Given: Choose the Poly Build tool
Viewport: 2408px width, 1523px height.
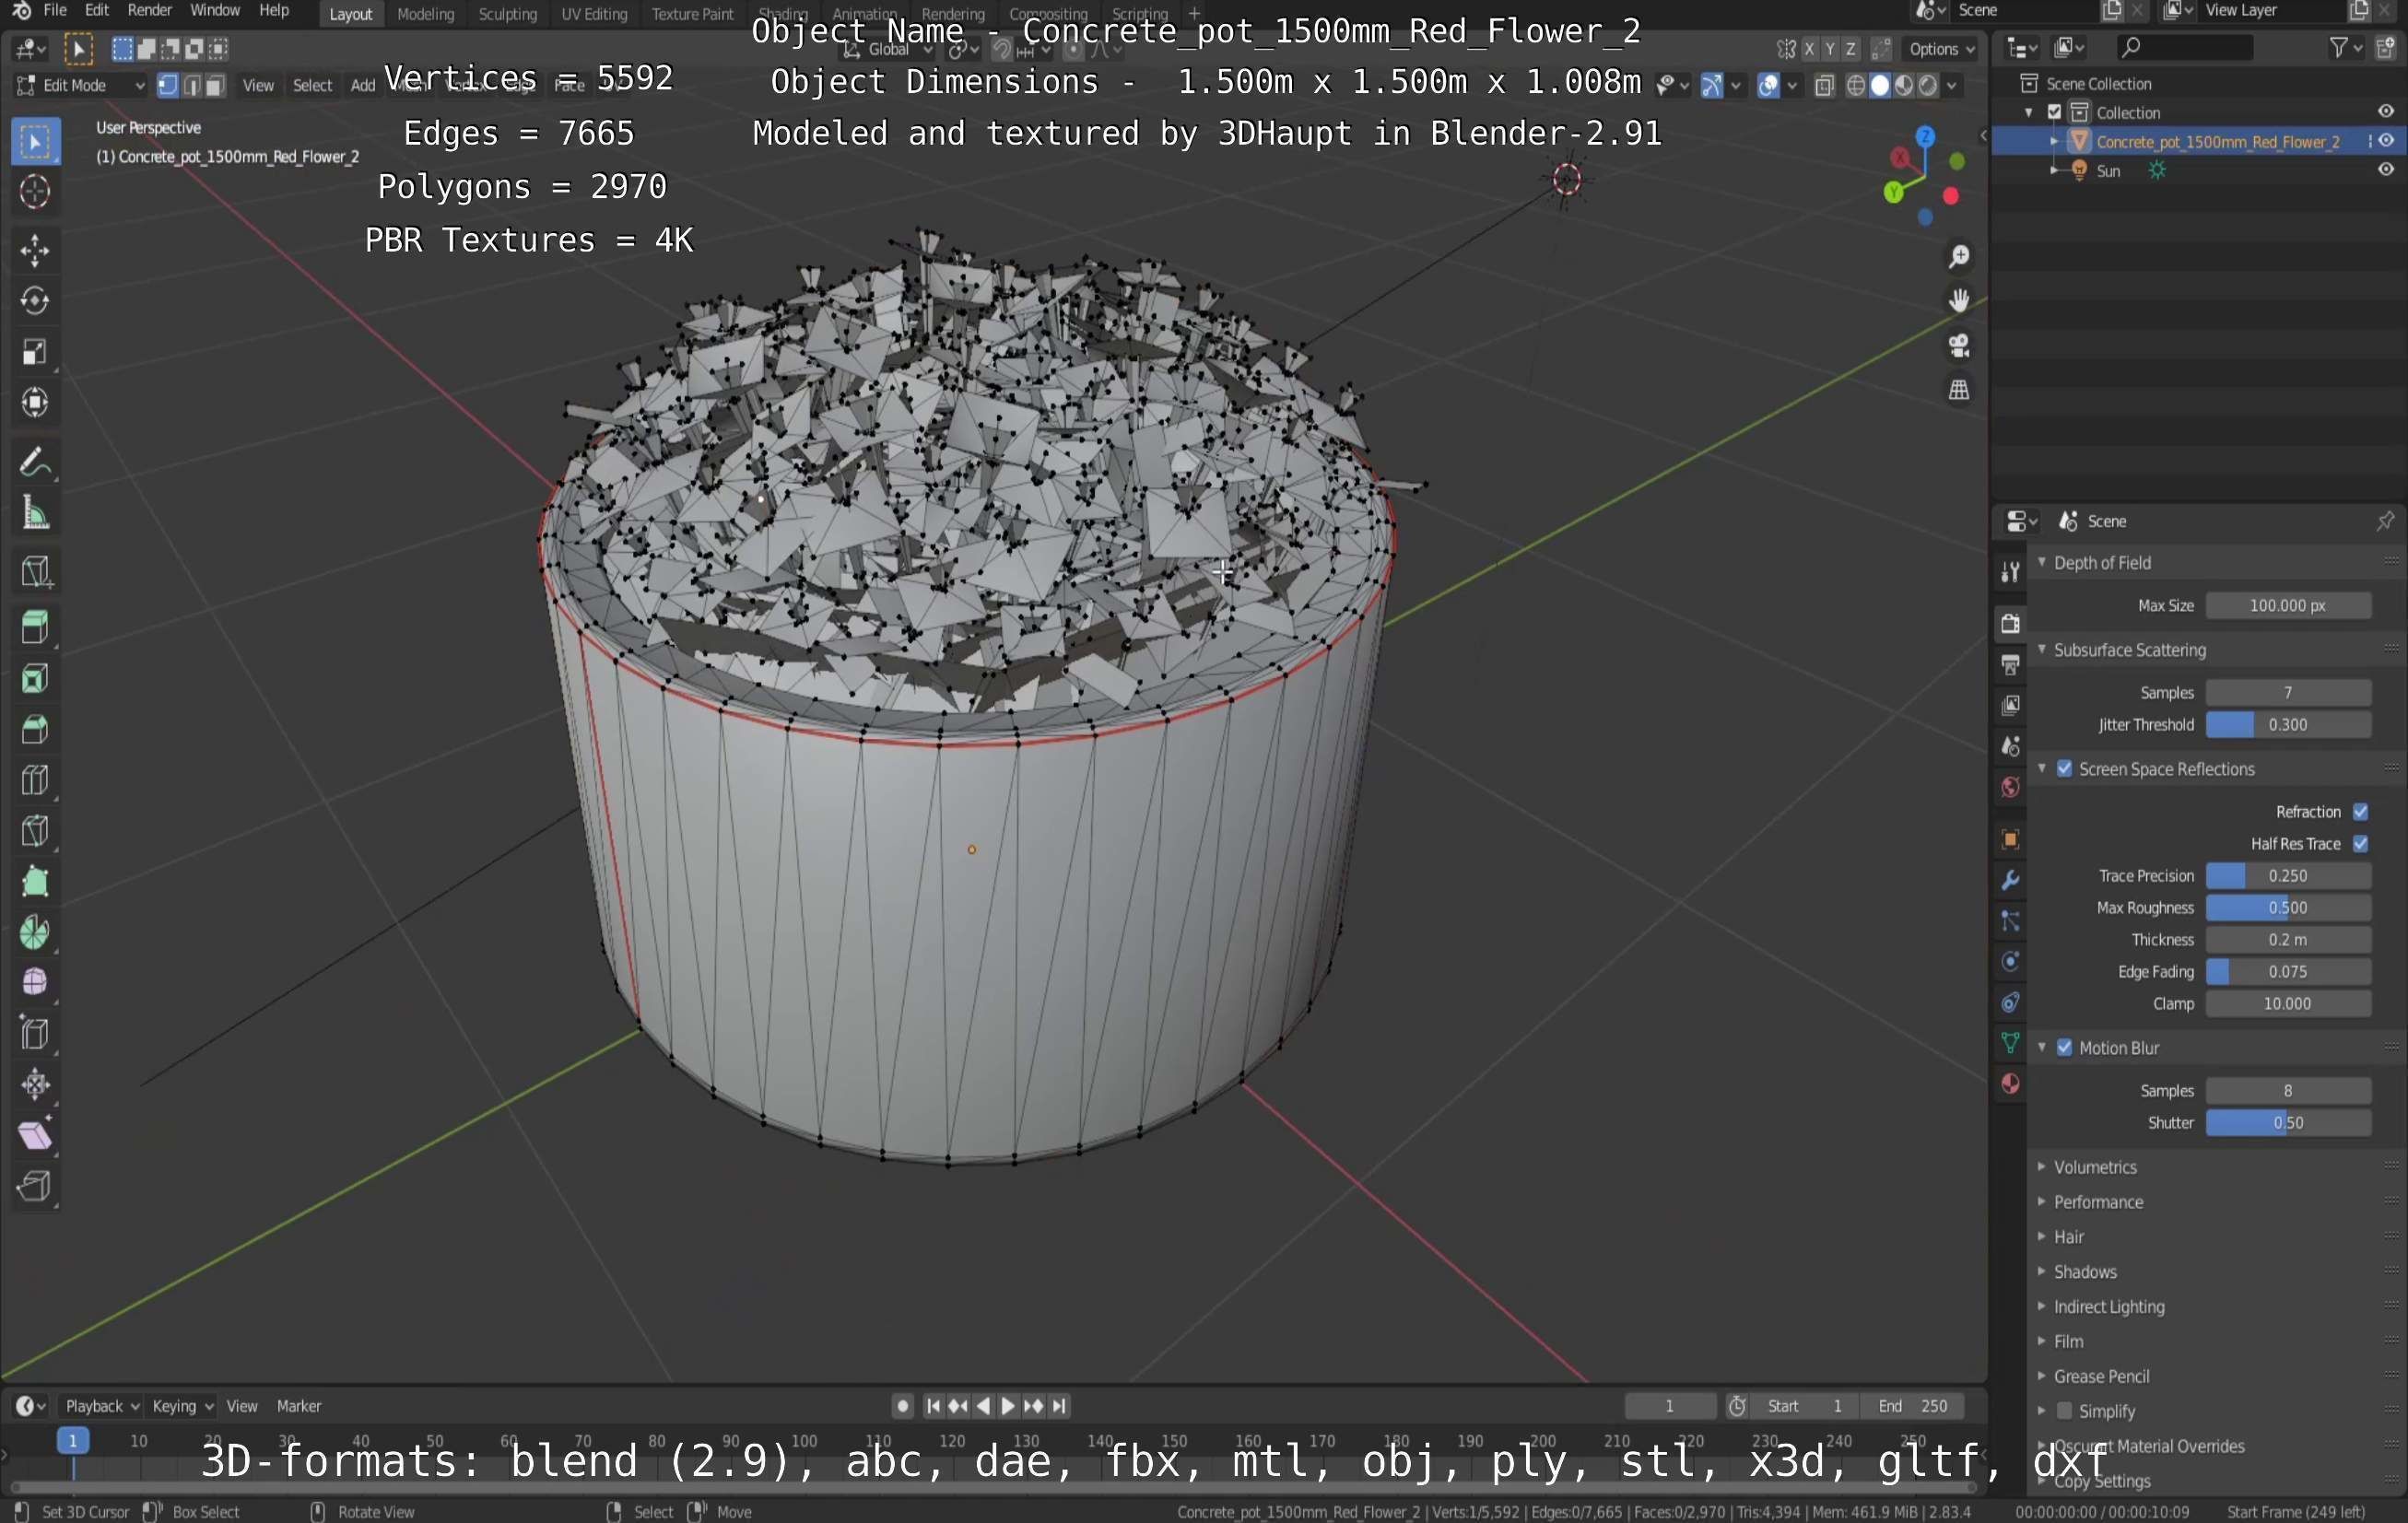Looking at the screenshot, I should pos(35,881).
